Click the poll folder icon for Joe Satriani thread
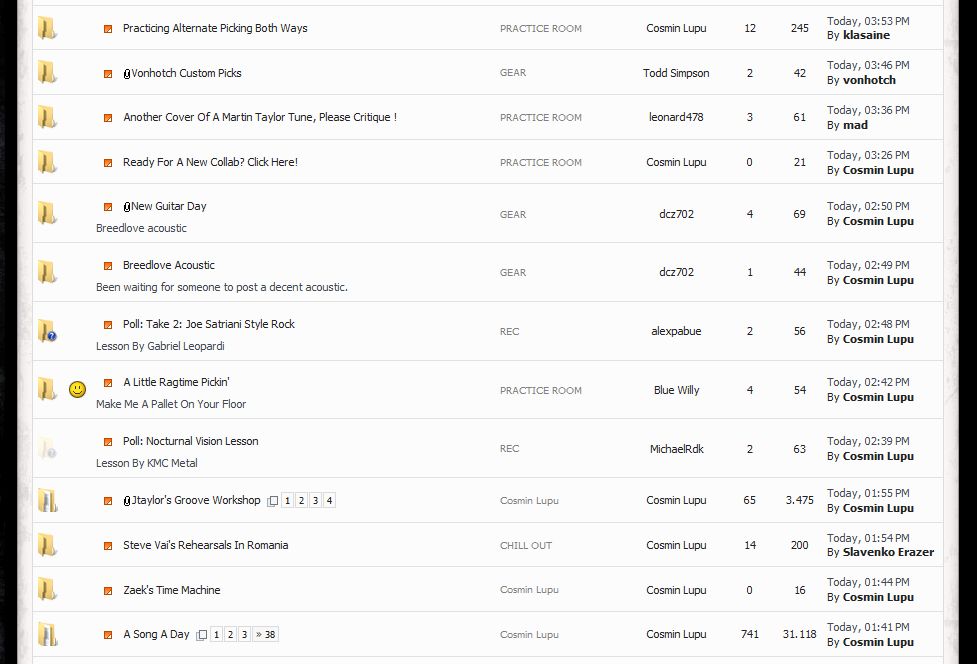This screenshot has height=664, width=977. point(47,331)
